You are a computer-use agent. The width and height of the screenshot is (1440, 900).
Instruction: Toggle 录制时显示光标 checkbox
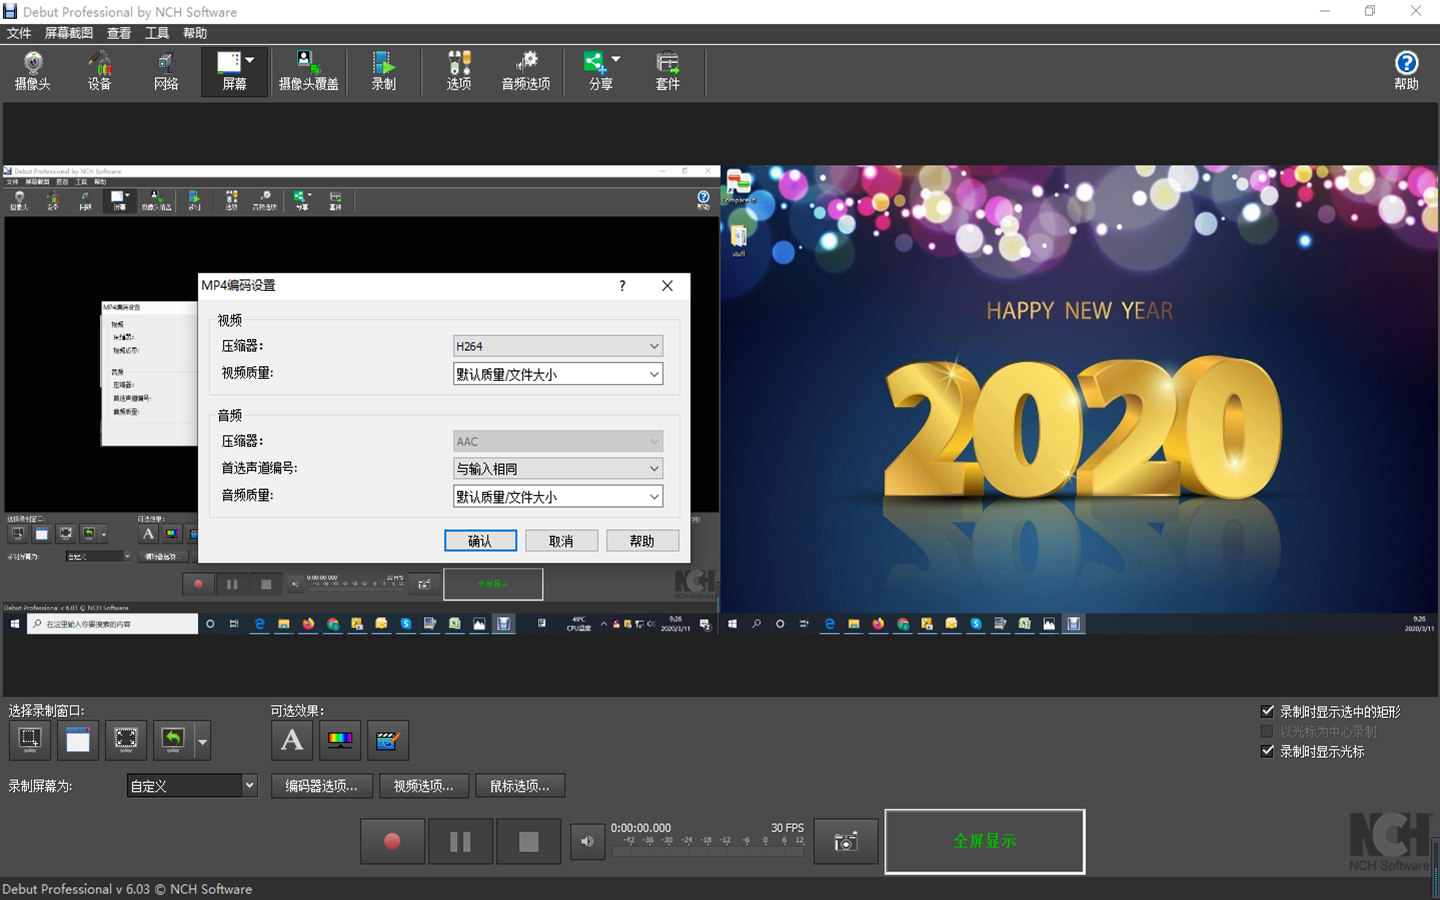click(1267, 751)
